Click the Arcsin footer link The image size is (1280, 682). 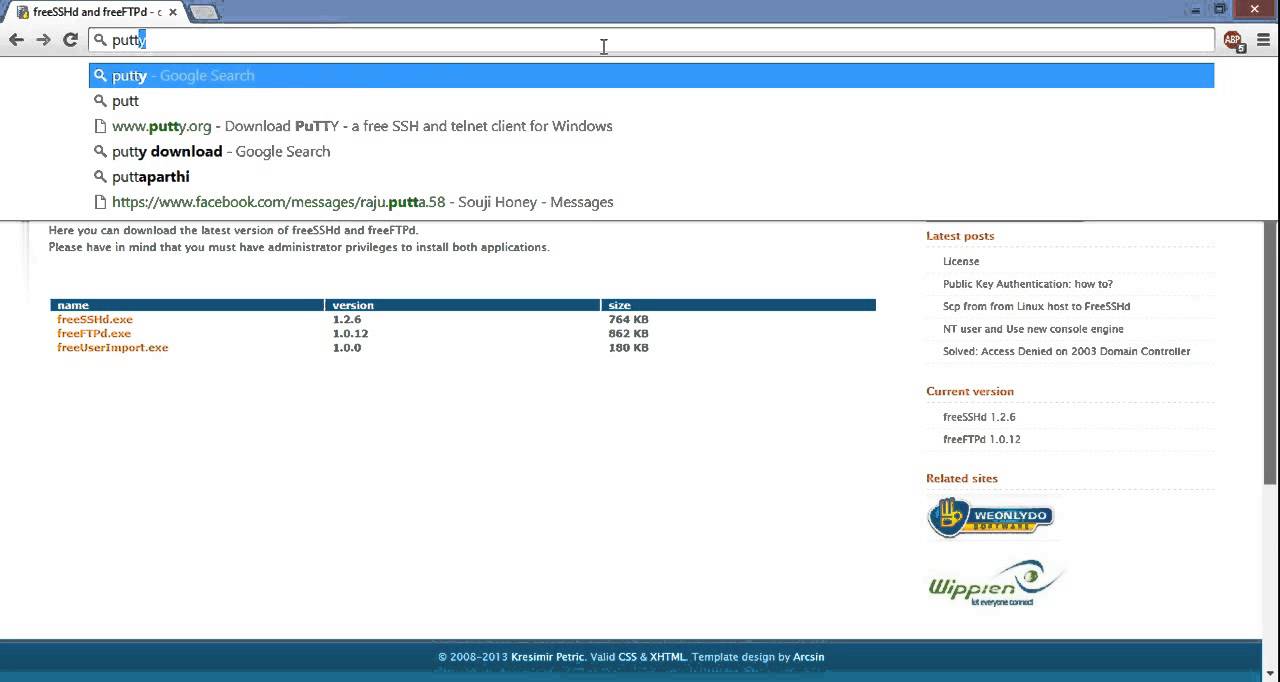[807, 657]
